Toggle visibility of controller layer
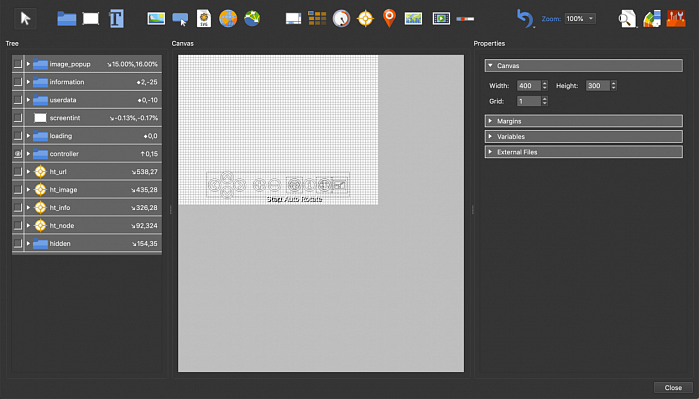The image size is (699, 399). pyautogui.click(x=17, y=154)
